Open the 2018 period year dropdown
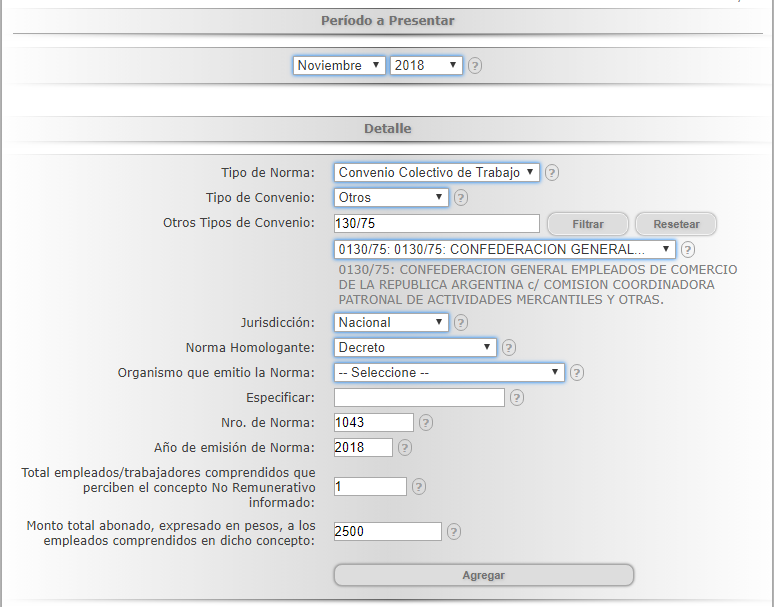 [x=425, y=65]
